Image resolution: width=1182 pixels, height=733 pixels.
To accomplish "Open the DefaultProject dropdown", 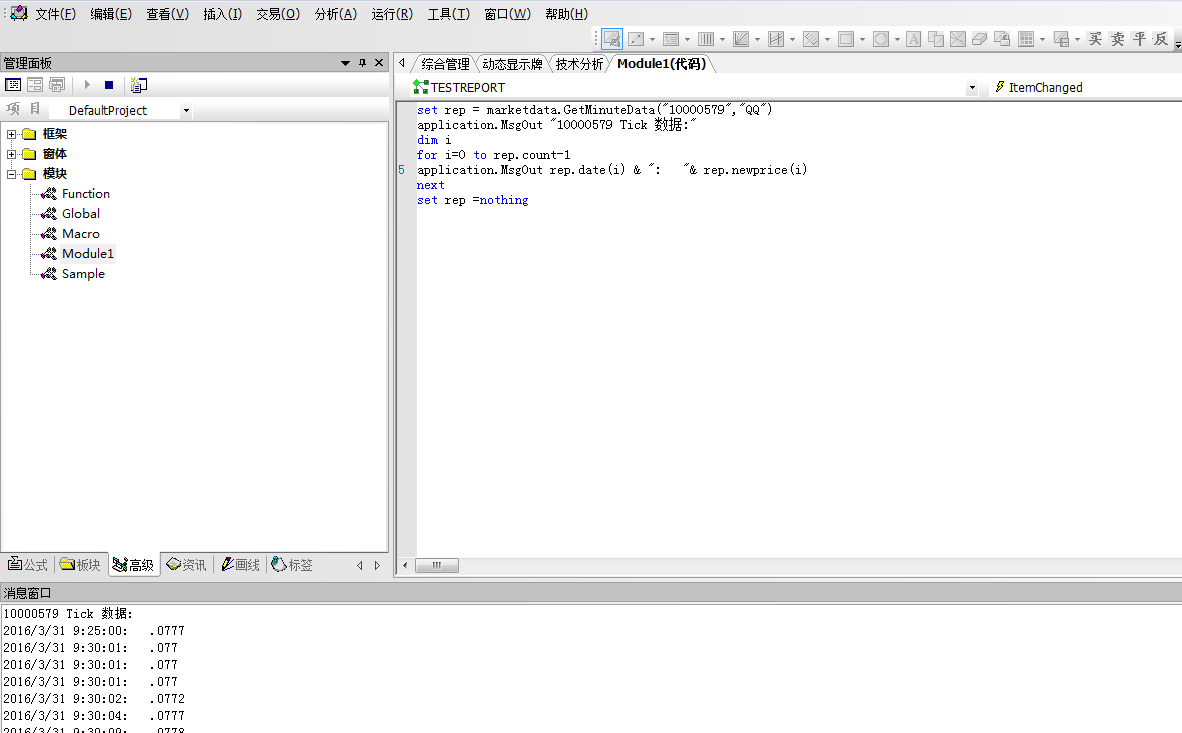I will 186,111.
